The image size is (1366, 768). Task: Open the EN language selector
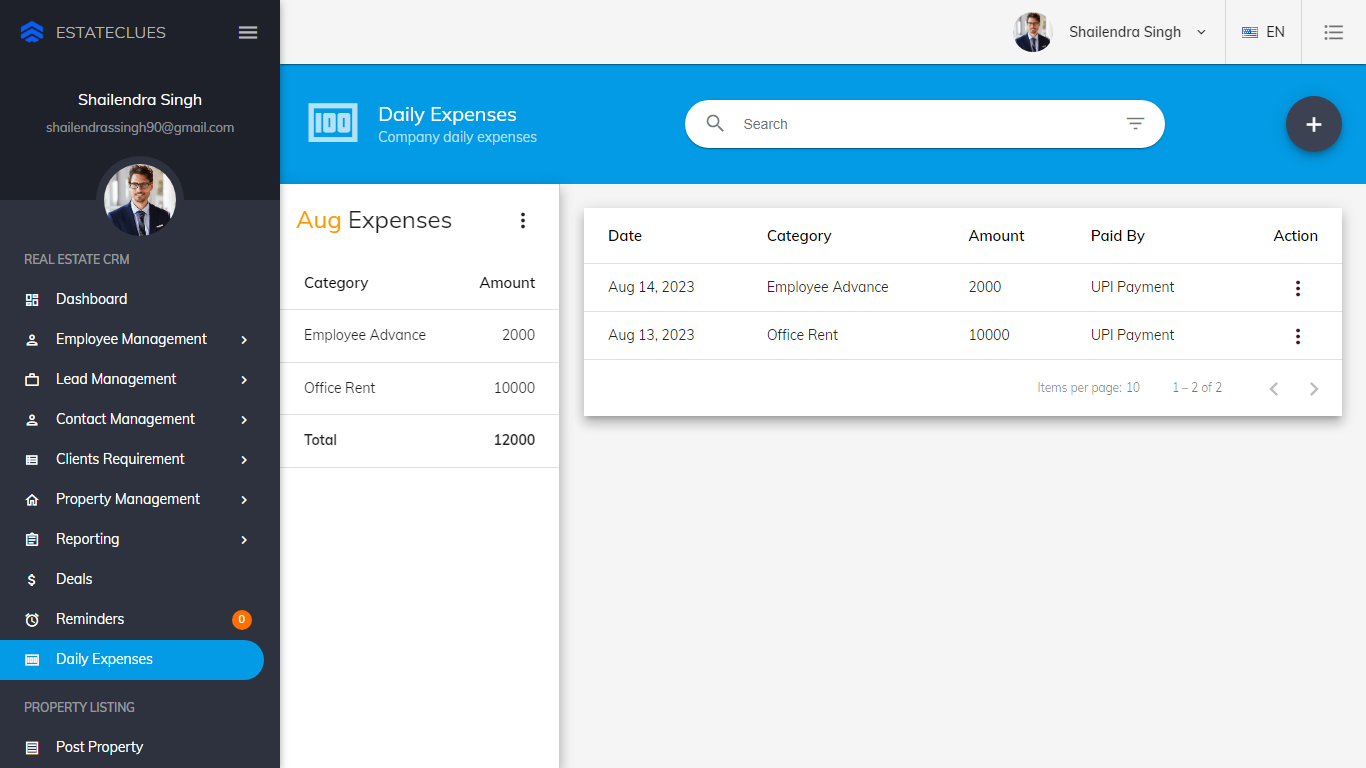click(1263, 32)
